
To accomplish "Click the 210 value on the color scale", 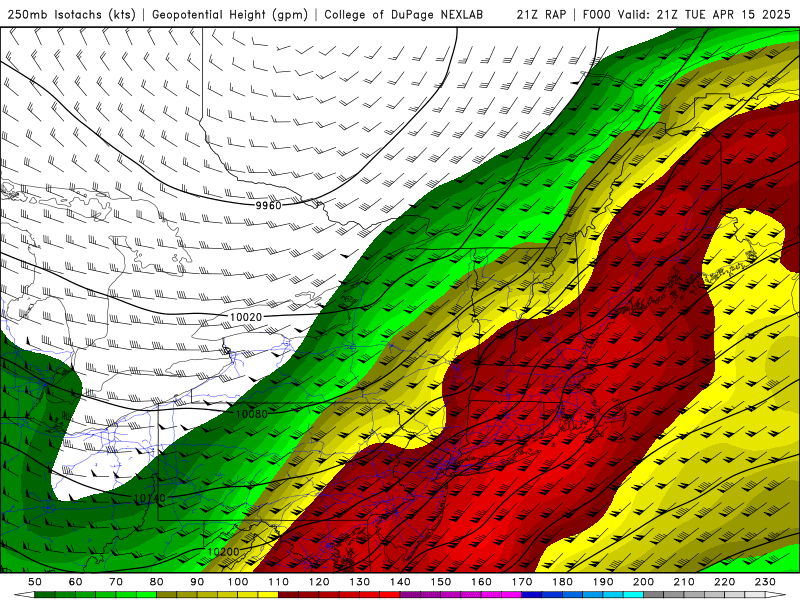I will (x=684, y=582).
